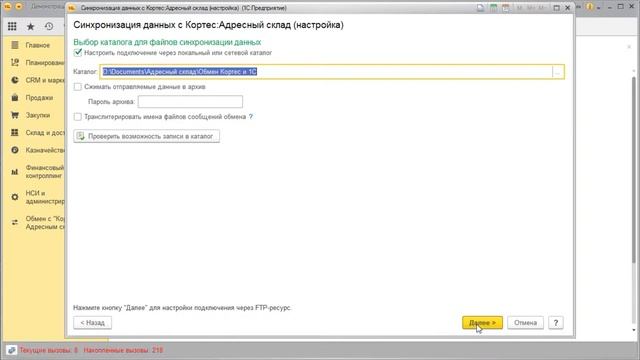The width and height of the screenshot is (640, 360).
Task: Click the Обмен с Кортес arrows icon
Action: tap(15, 222)
